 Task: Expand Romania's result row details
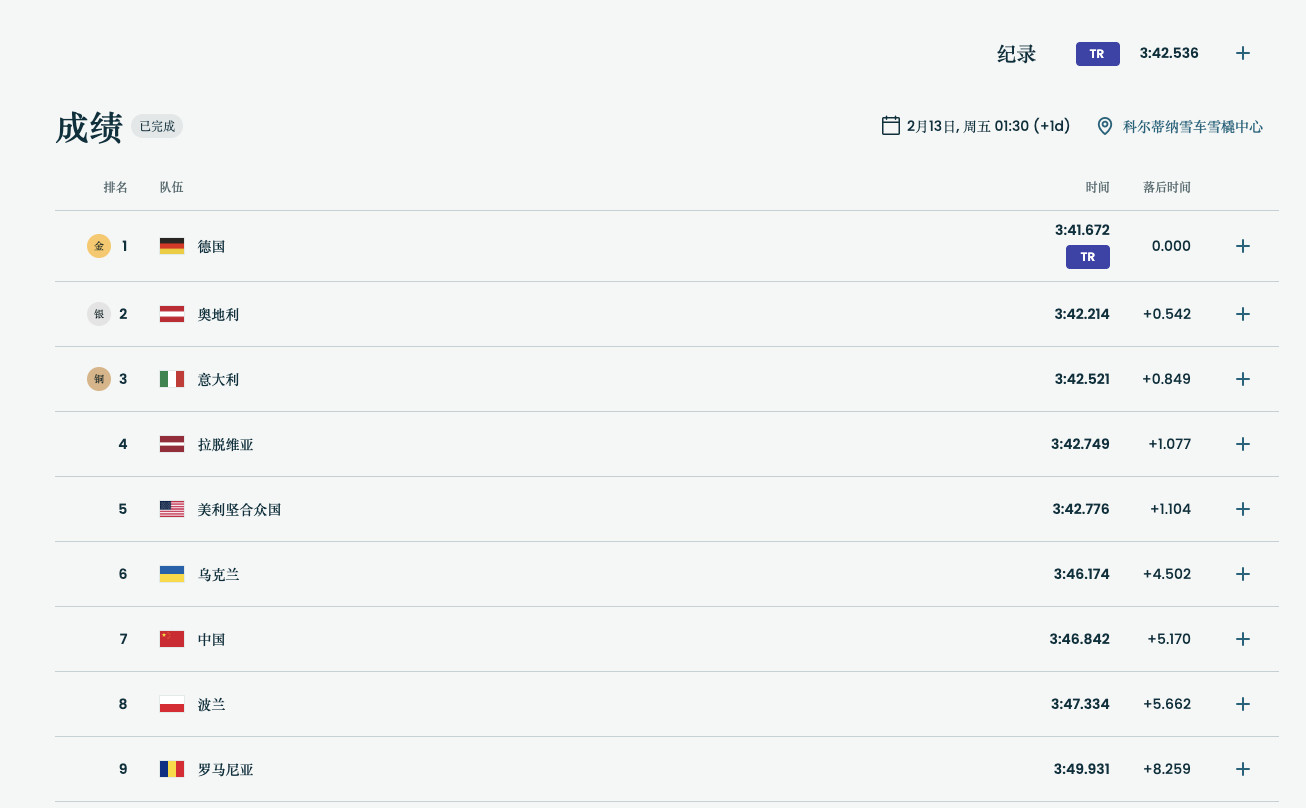point(1242,769)
